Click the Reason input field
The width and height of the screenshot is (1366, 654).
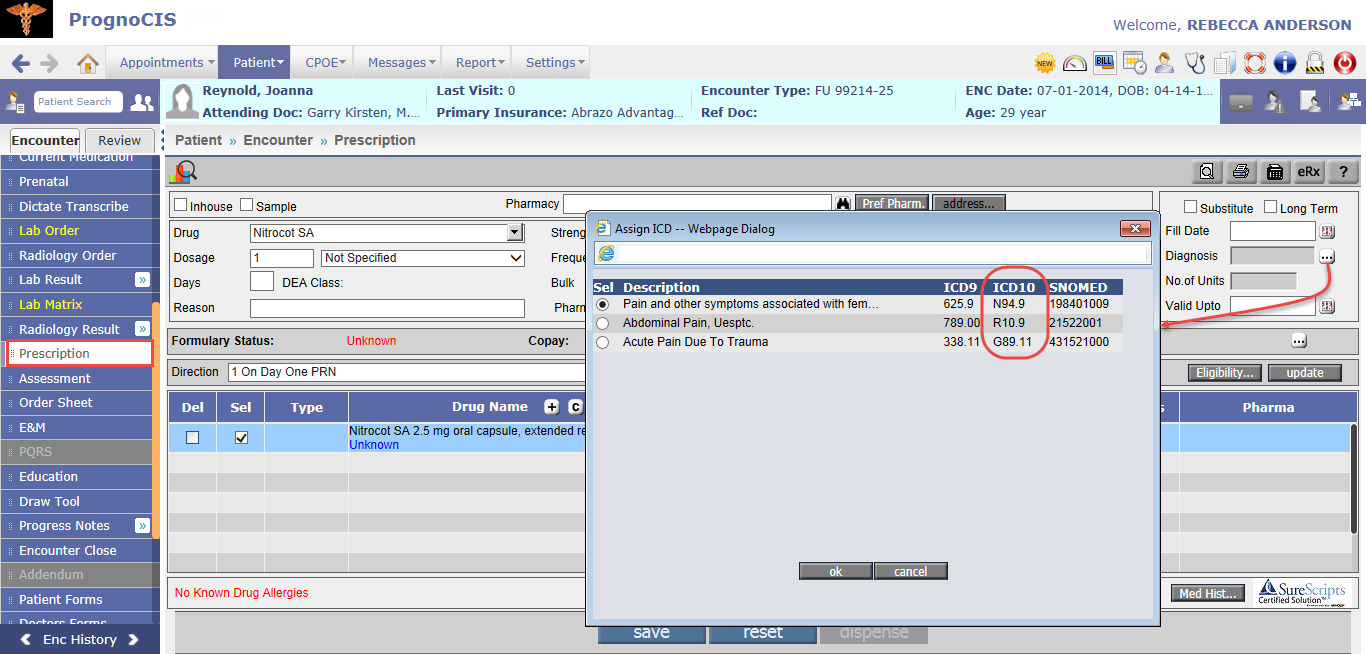[x=387, y=308]
